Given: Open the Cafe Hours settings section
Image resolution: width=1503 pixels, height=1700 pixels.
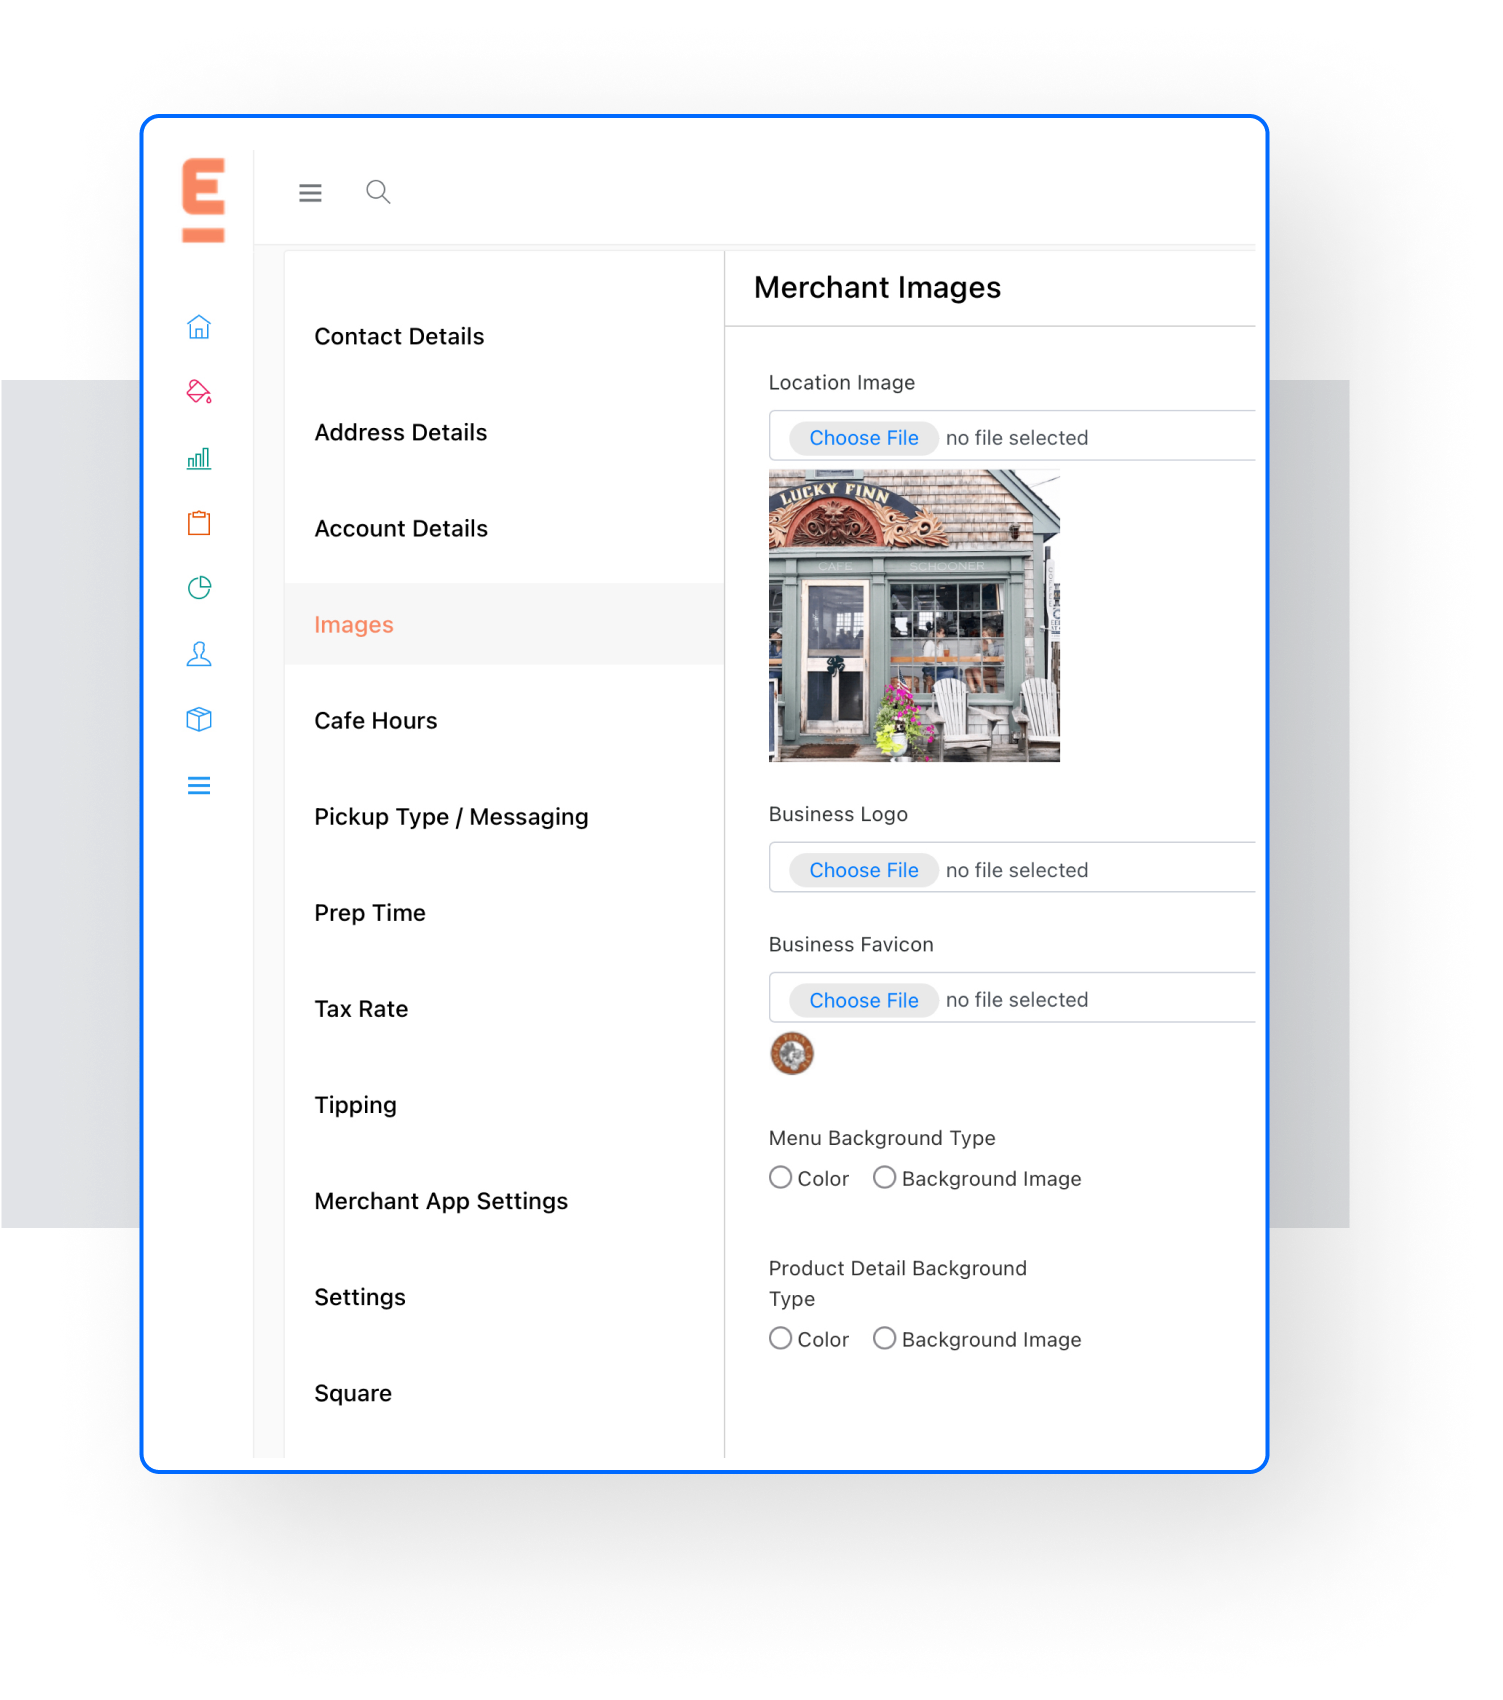Looking at the screenshot, I should click(x=375, y=721).
